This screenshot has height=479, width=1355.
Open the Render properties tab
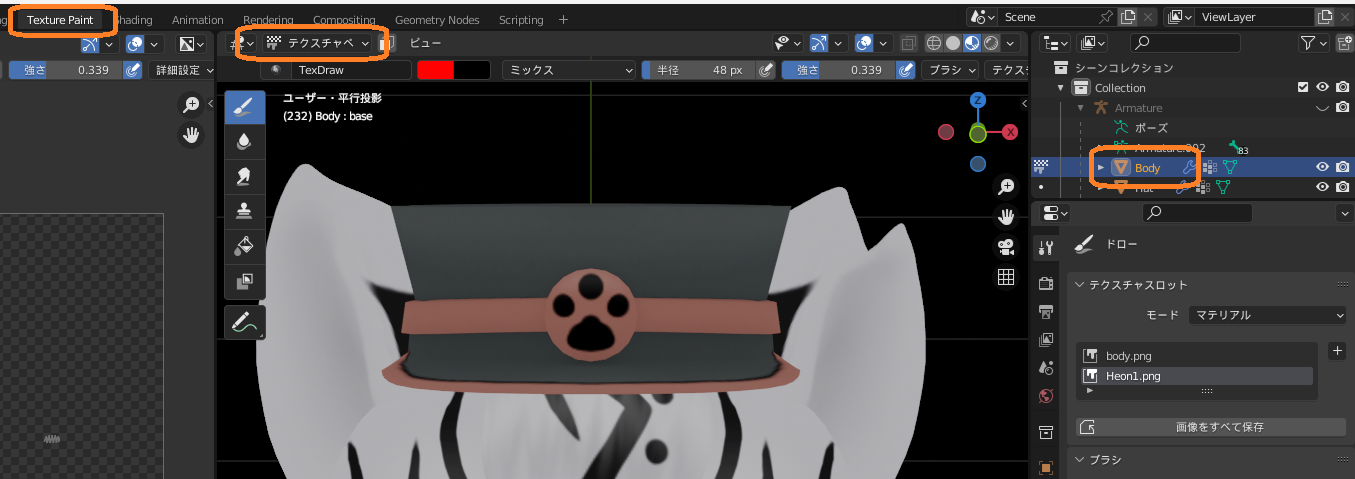[x=1046, y=284]
